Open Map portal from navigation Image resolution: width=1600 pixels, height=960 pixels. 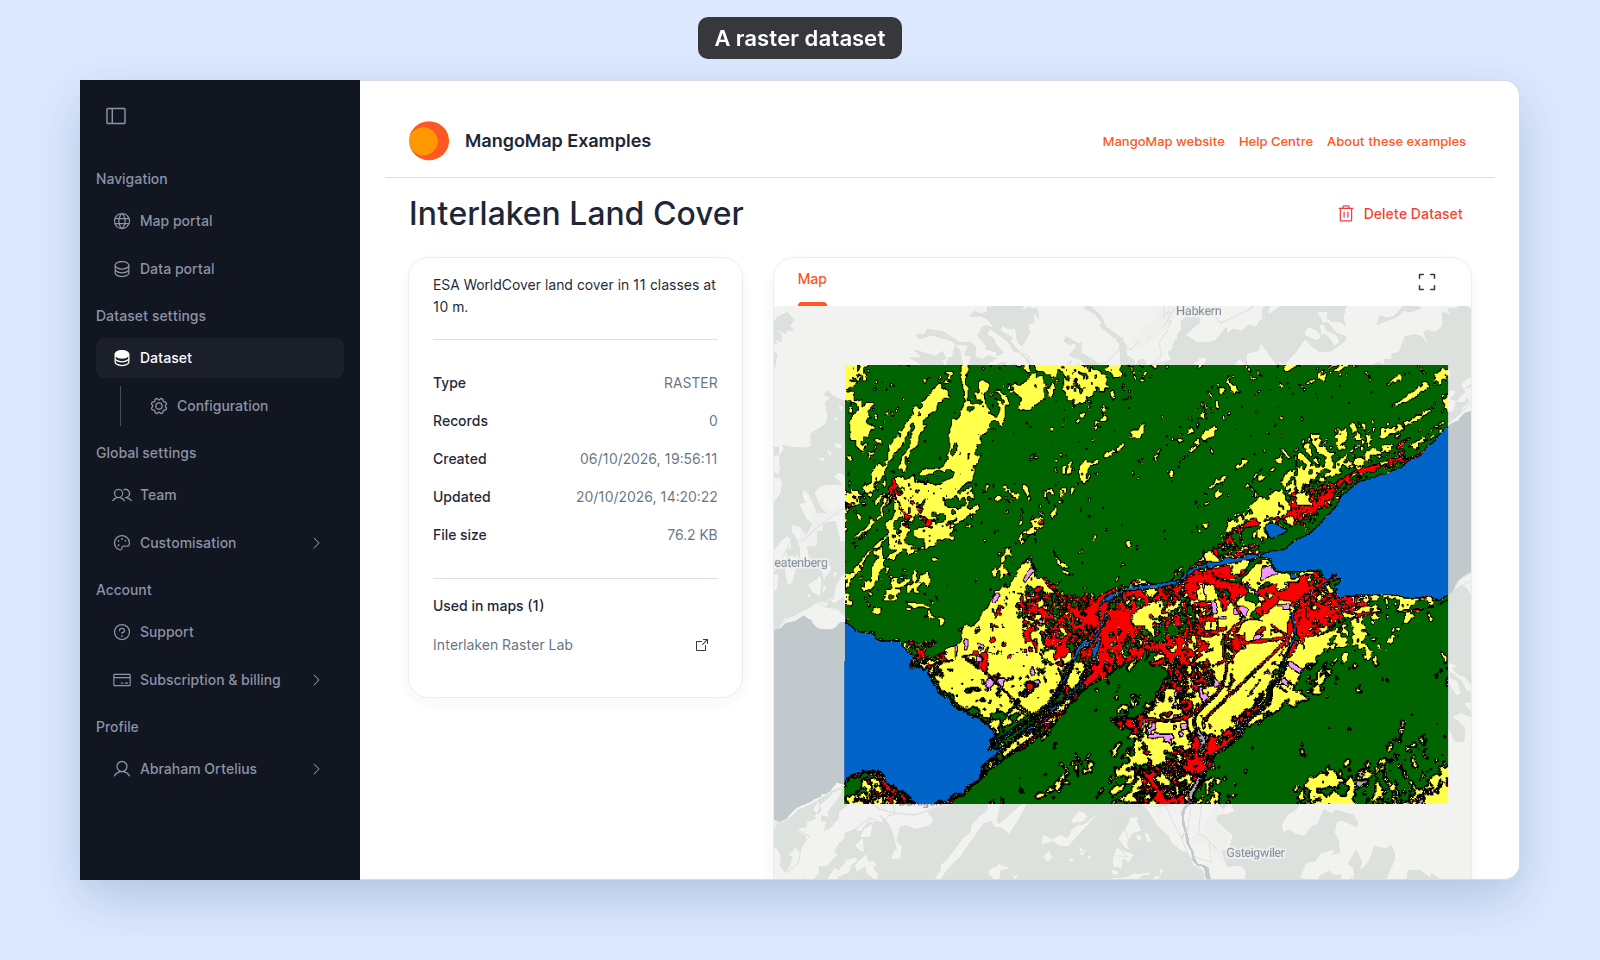pyautogui.click(x=220, y=221)
